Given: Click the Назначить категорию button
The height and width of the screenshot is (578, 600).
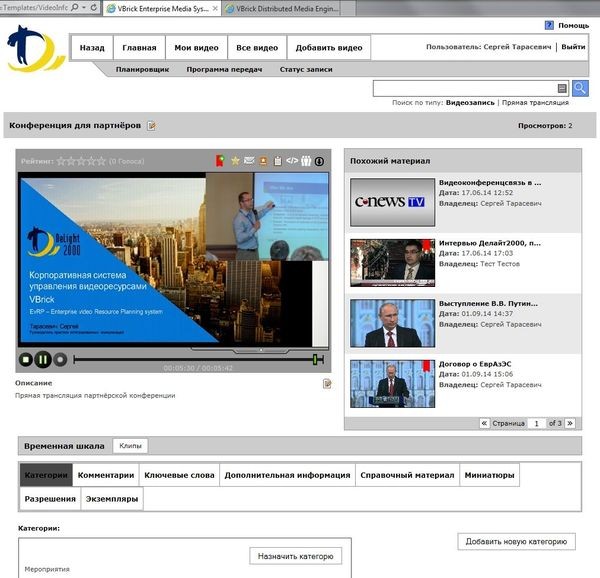Looking at the screenshot, I should [295, 556].
